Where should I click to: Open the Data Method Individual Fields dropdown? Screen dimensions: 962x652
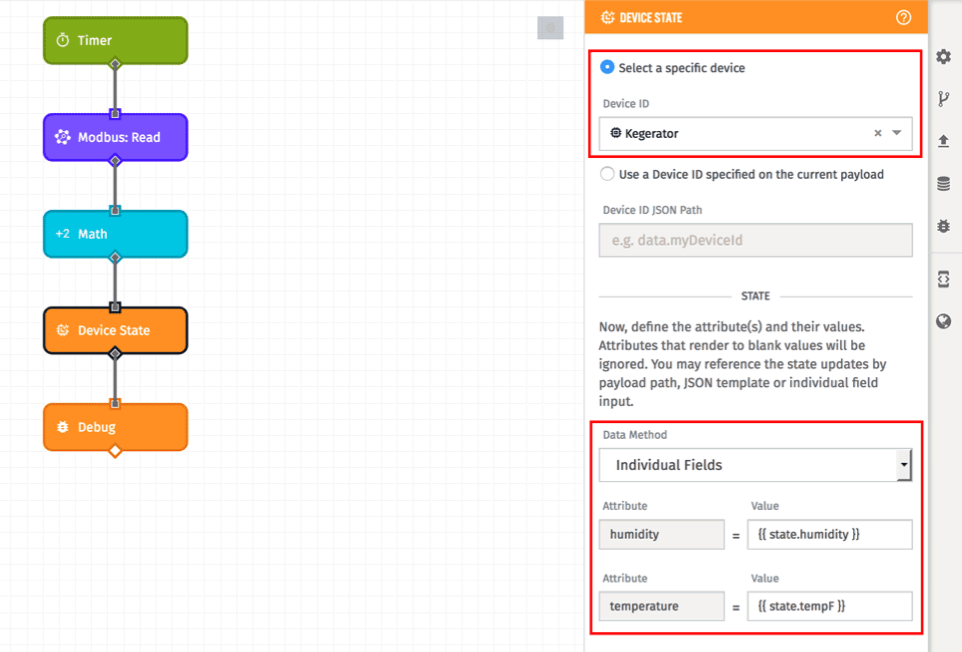755,465
